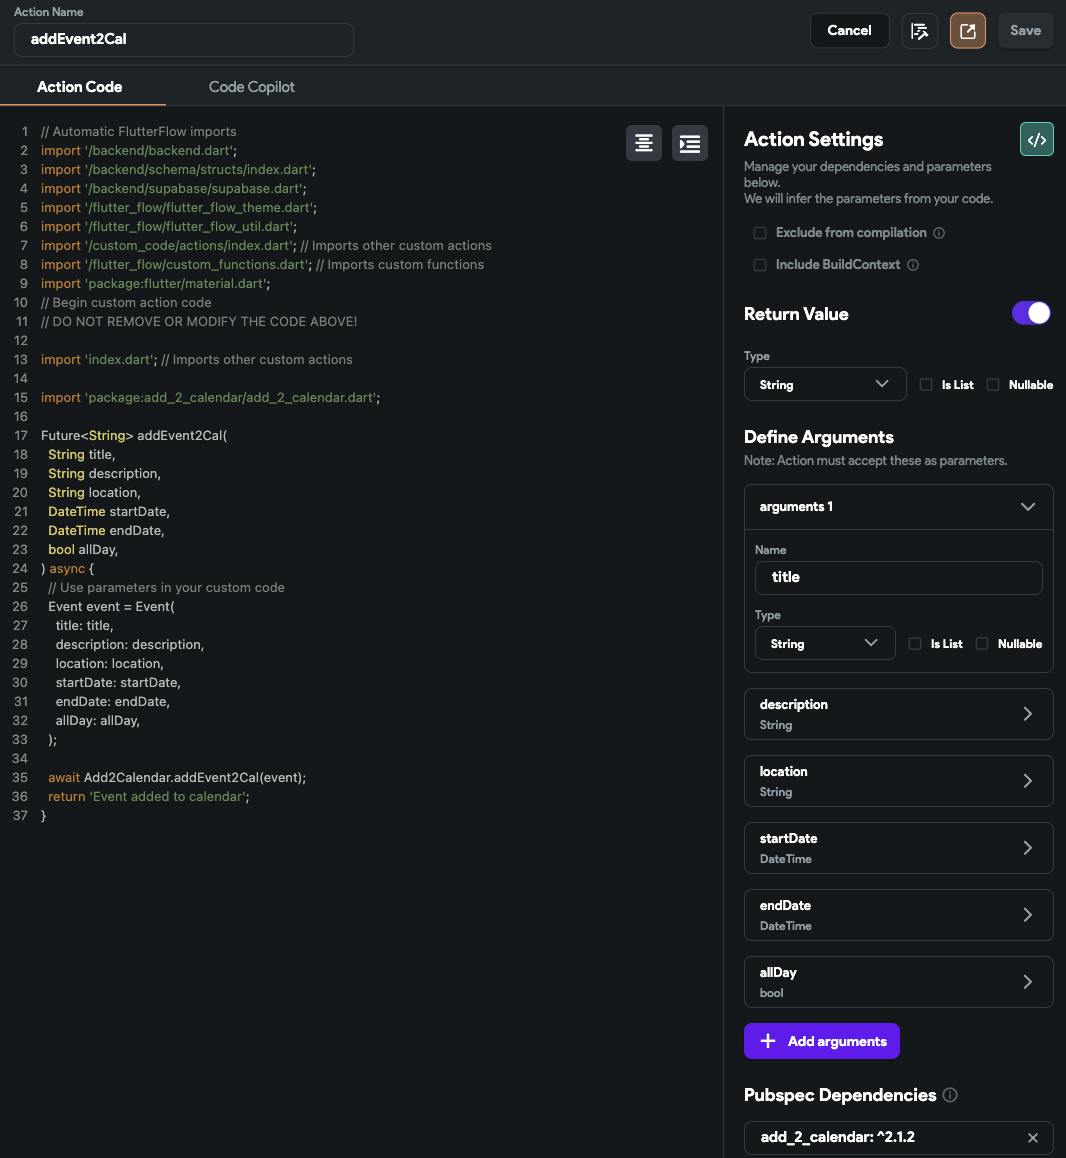Screen dimensions: 1066x1158
Task: Remove the add_2_calendar dependency
Action: [1033, 1138]
